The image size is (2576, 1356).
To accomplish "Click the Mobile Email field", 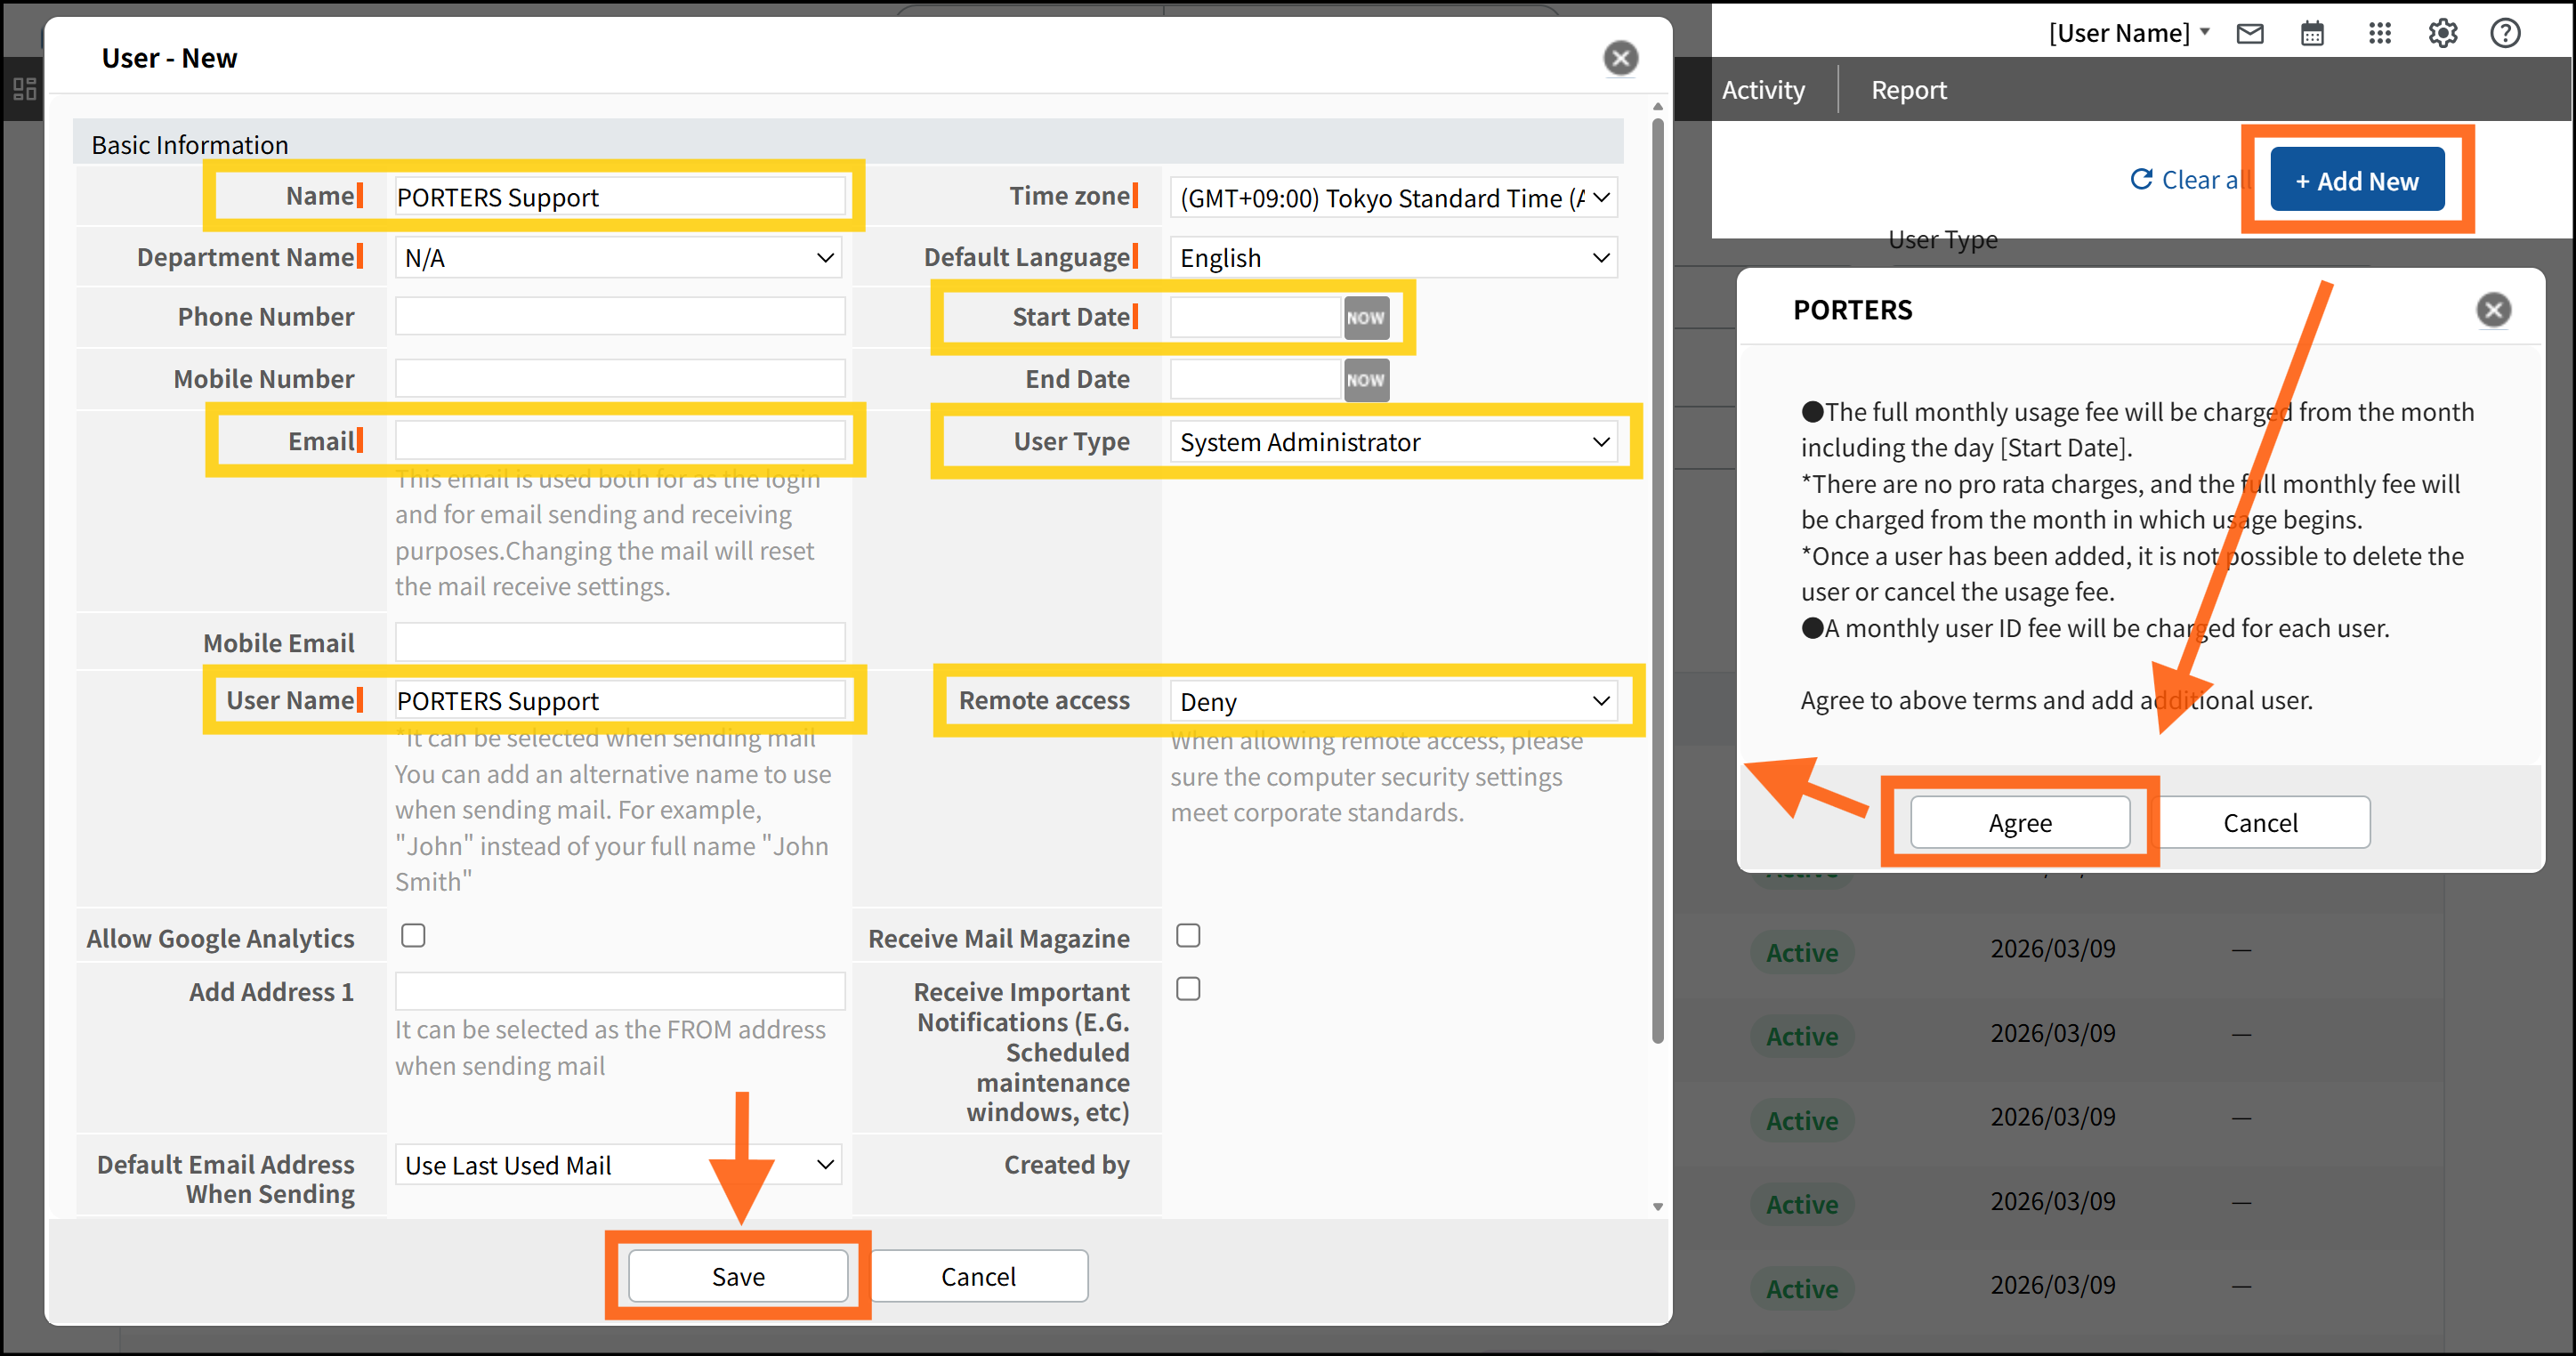I will (620, 642).
